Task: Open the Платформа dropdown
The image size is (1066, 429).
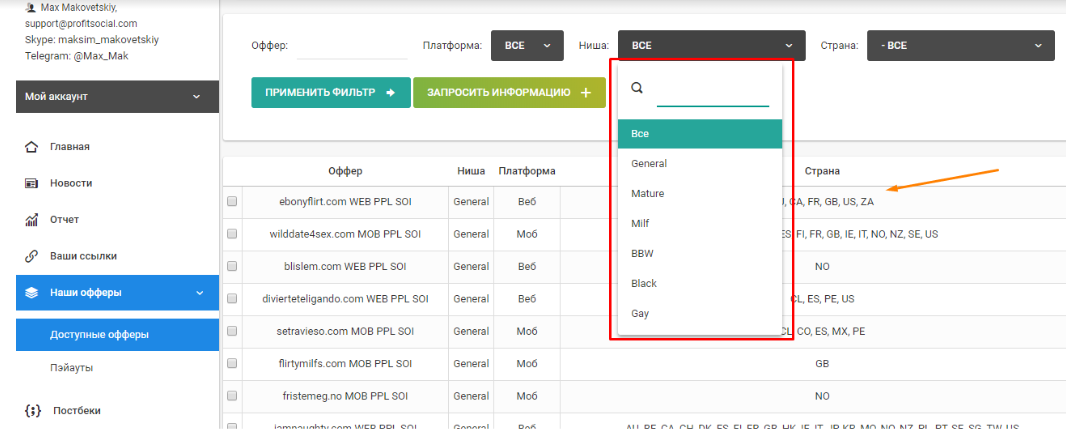Action: (x=528, y=46)
